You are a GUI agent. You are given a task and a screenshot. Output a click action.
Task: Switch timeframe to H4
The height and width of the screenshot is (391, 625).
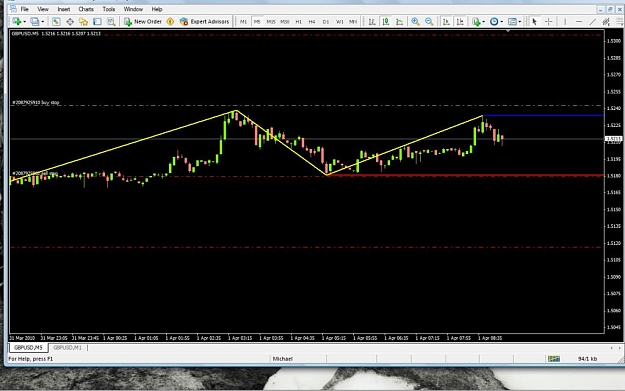click(312, 22)
